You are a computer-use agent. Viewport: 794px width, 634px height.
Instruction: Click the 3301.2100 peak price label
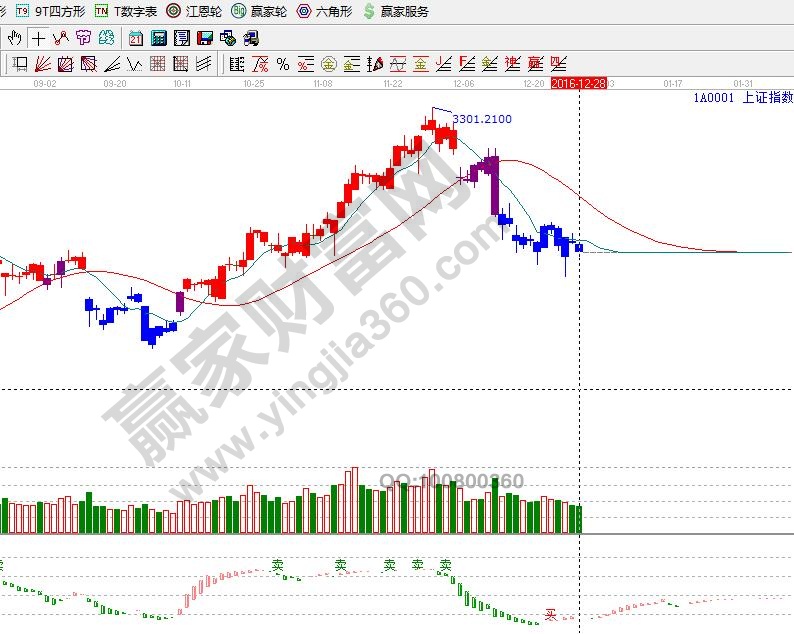click(x=482, y=119)
